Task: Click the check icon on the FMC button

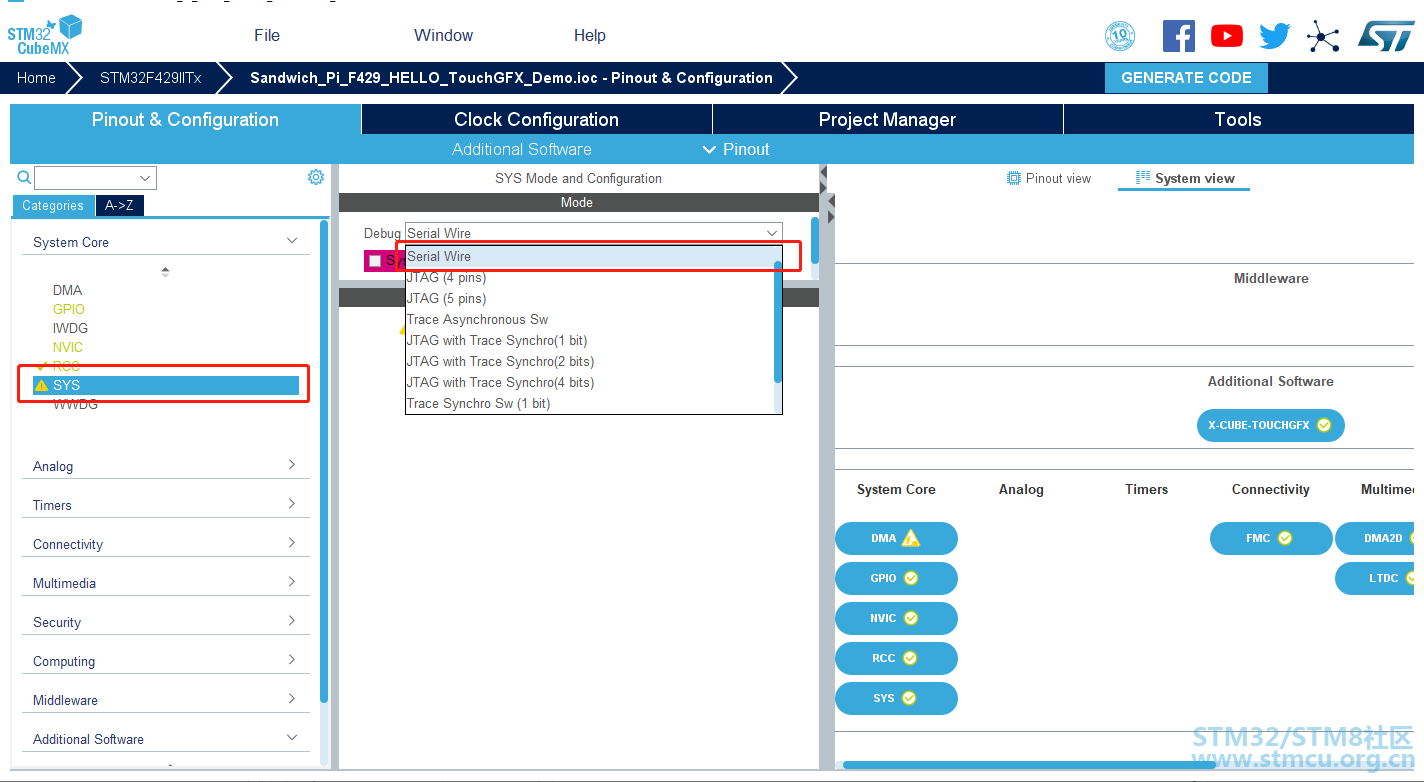Action: point(1285,538)
